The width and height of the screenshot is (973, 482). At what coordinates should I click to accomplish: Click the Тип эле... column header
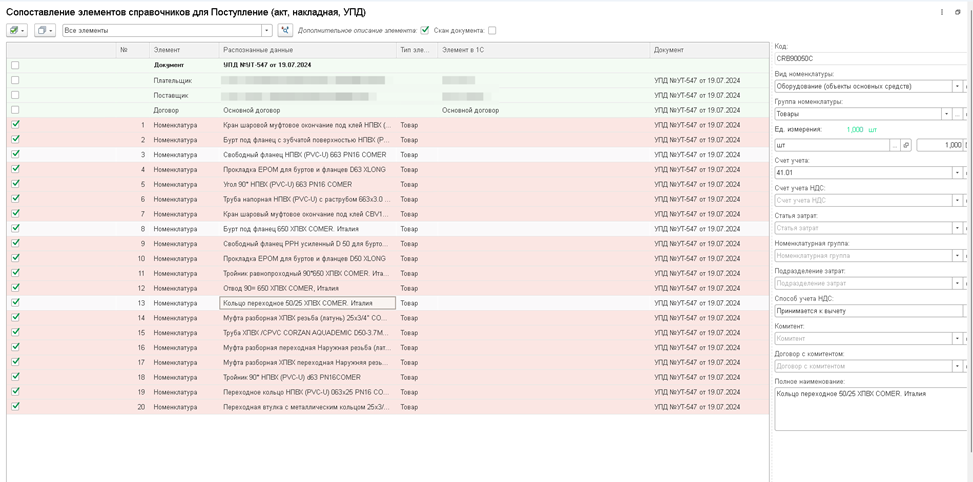417,50
